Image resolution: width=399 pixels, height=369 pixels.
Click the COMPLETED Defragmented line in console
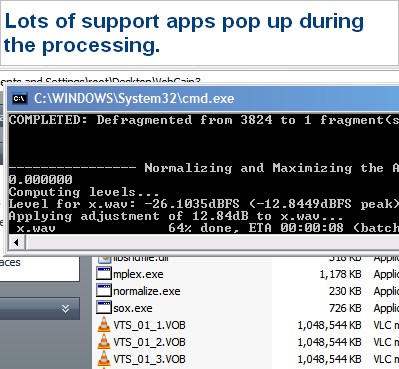coord(204,120)
